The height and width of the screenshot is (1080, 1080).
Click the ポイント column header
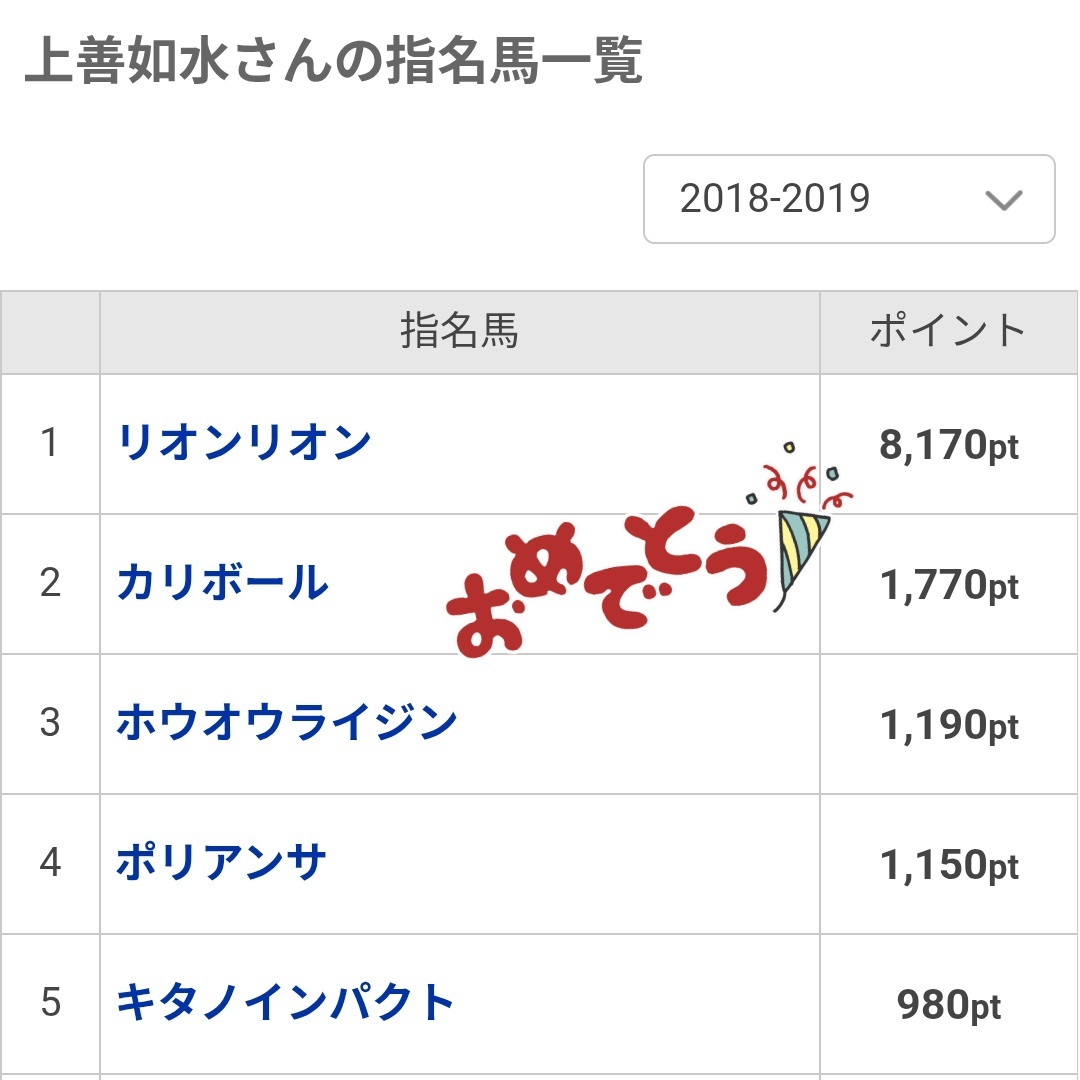tap(948, 331)
